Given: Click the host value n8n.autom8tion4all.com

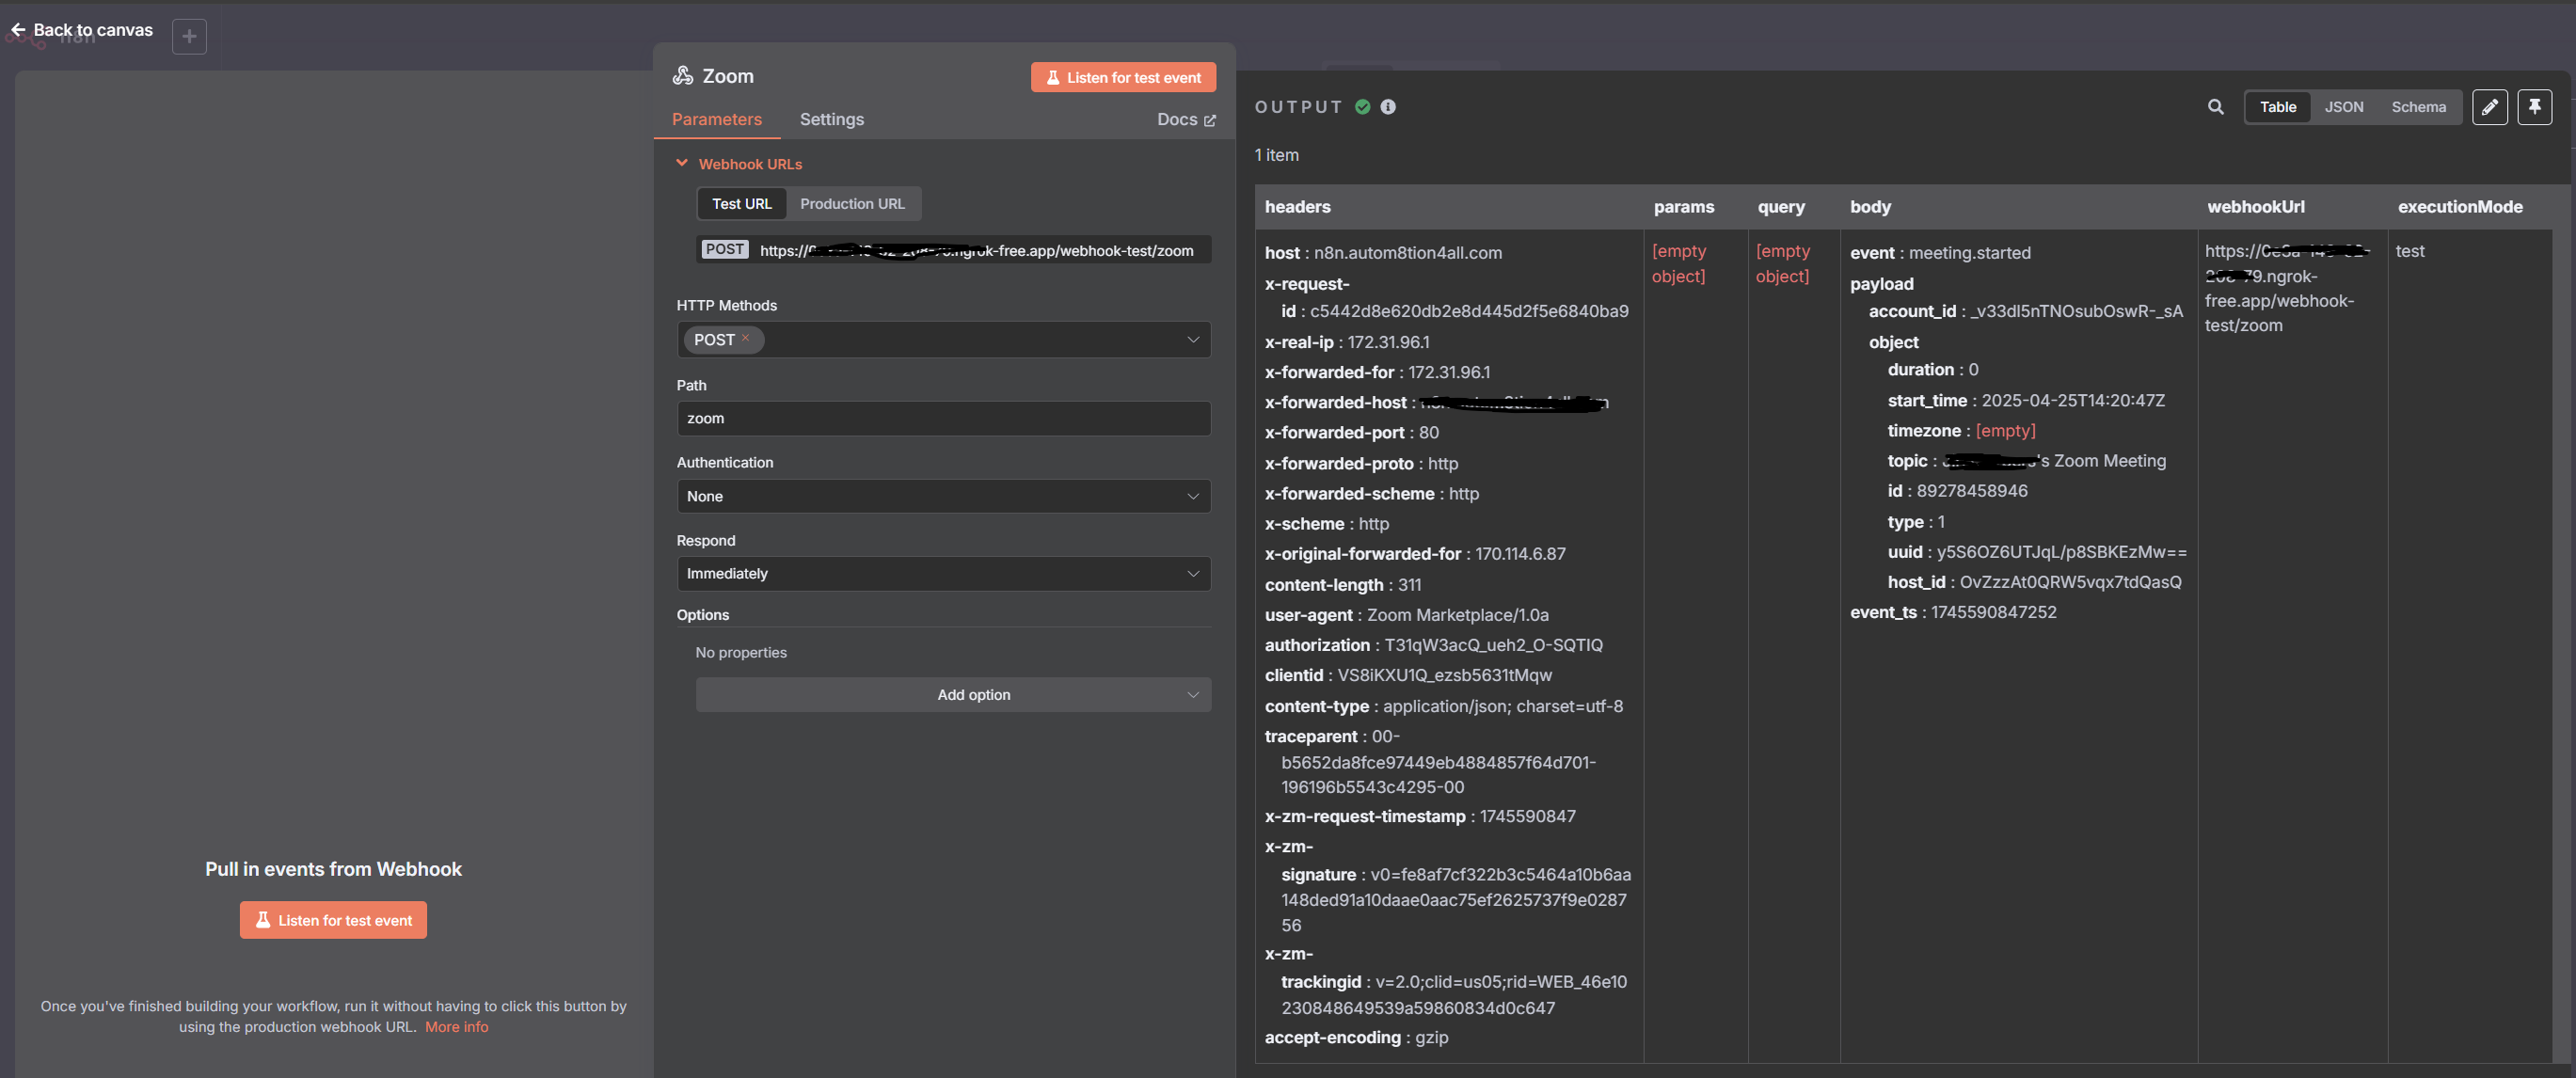Looking at the screenshot, I should 1407,253.
